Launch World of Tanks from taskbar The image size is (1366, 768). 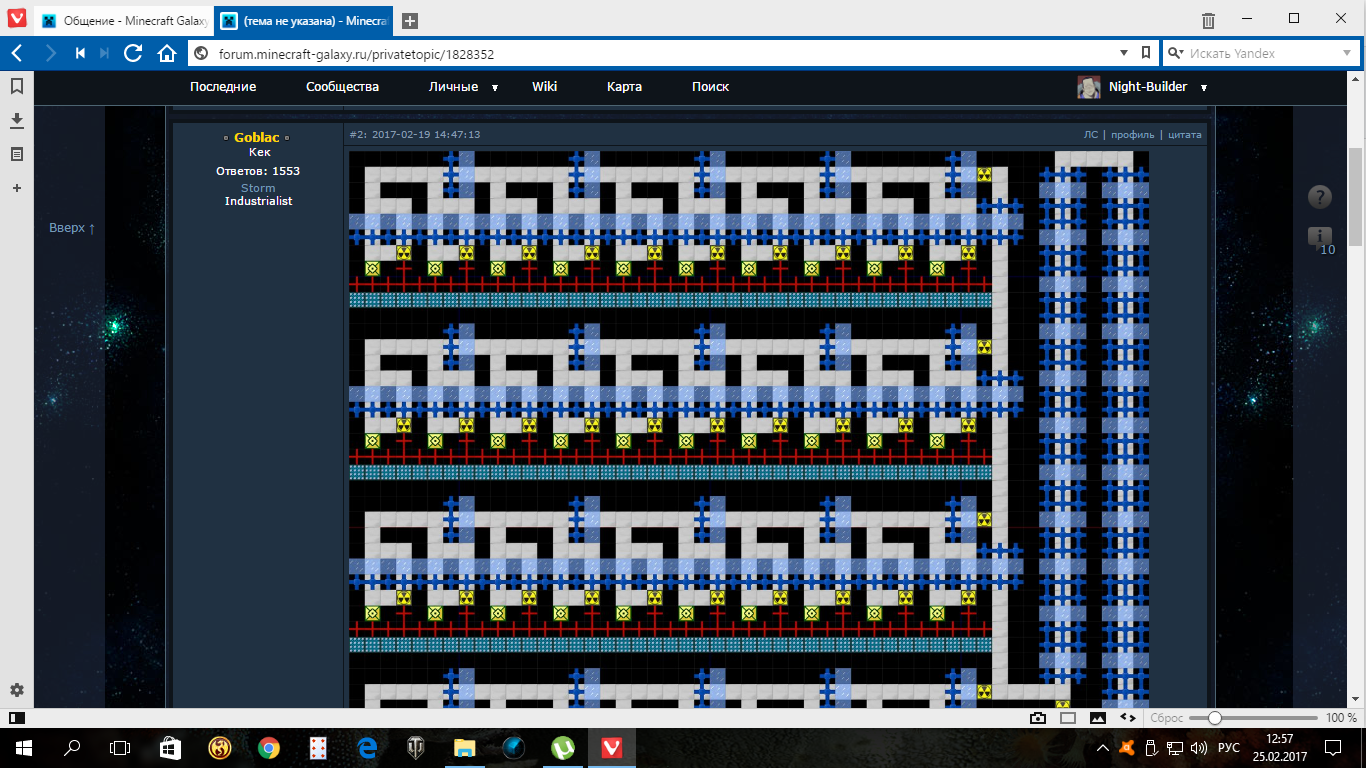tap(414, 747)
